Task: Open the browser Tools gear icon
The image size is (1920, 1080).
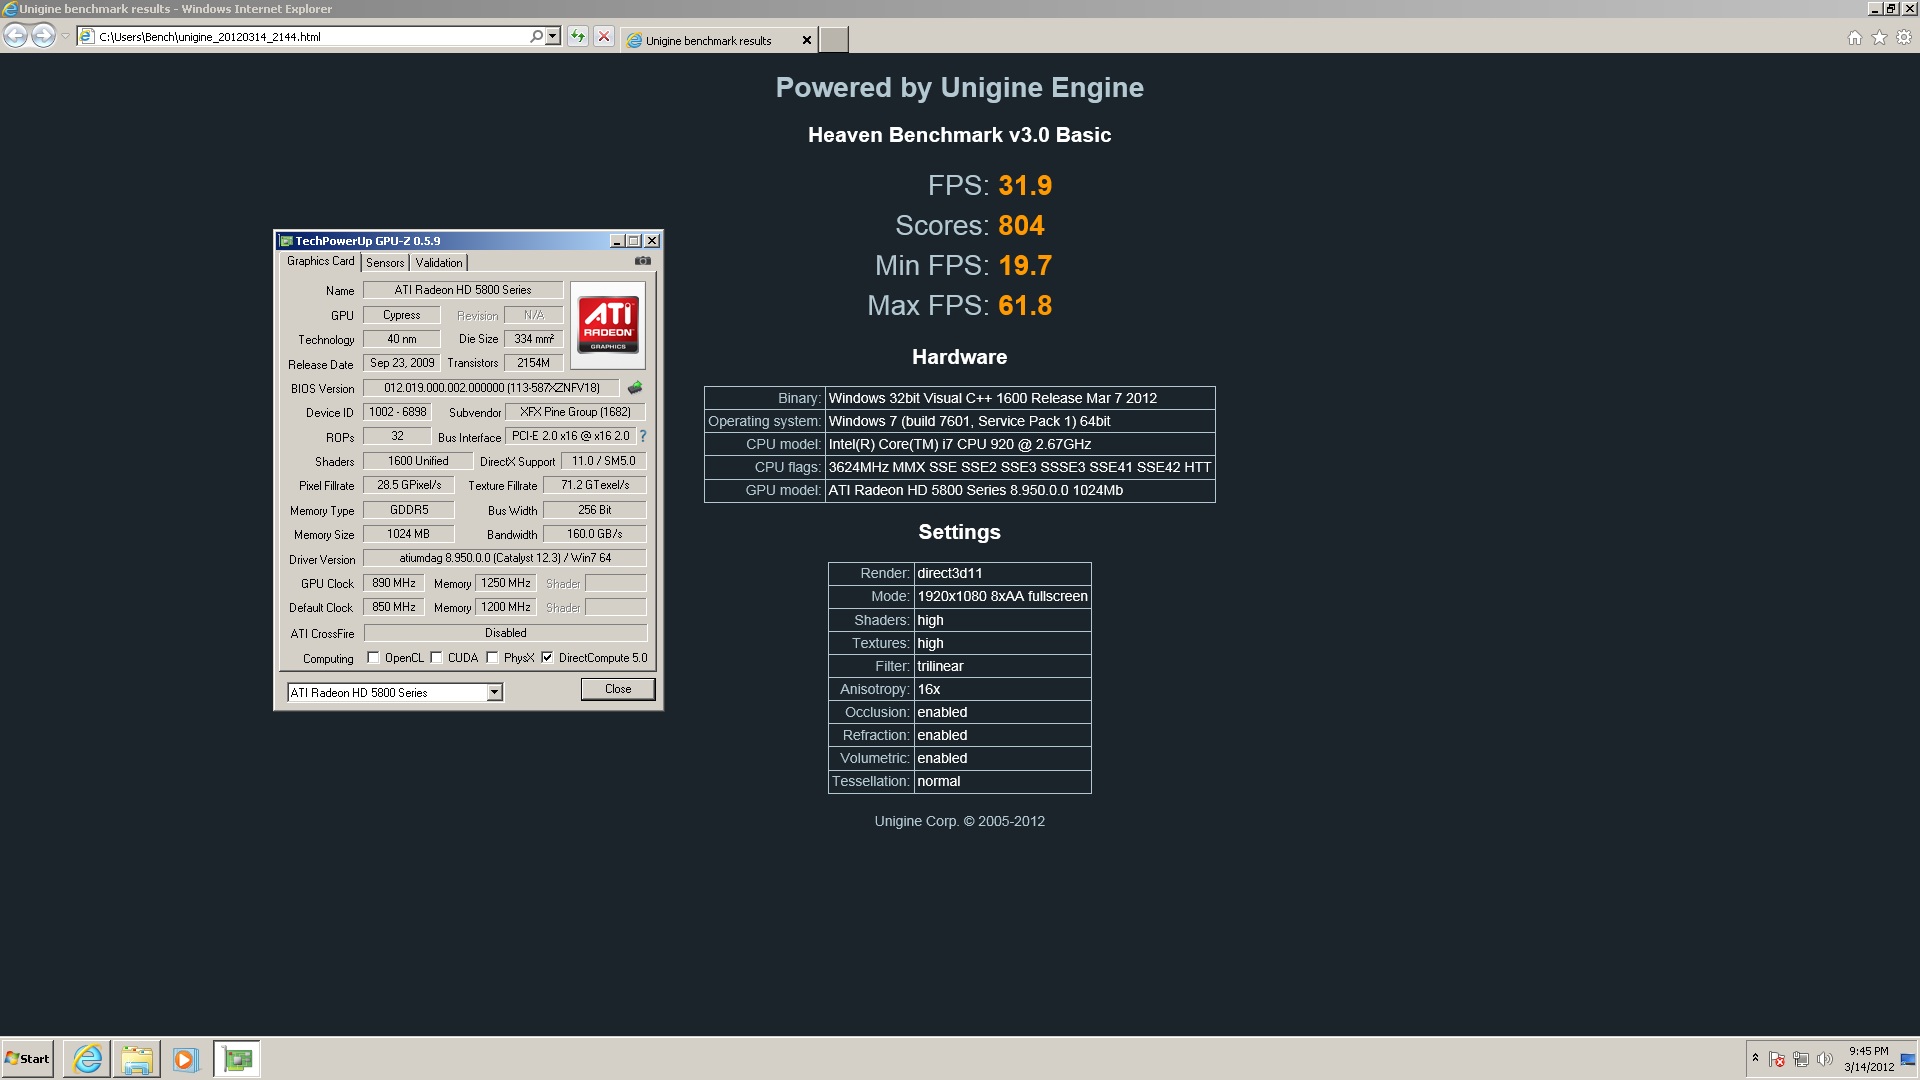Action: 1904,37
